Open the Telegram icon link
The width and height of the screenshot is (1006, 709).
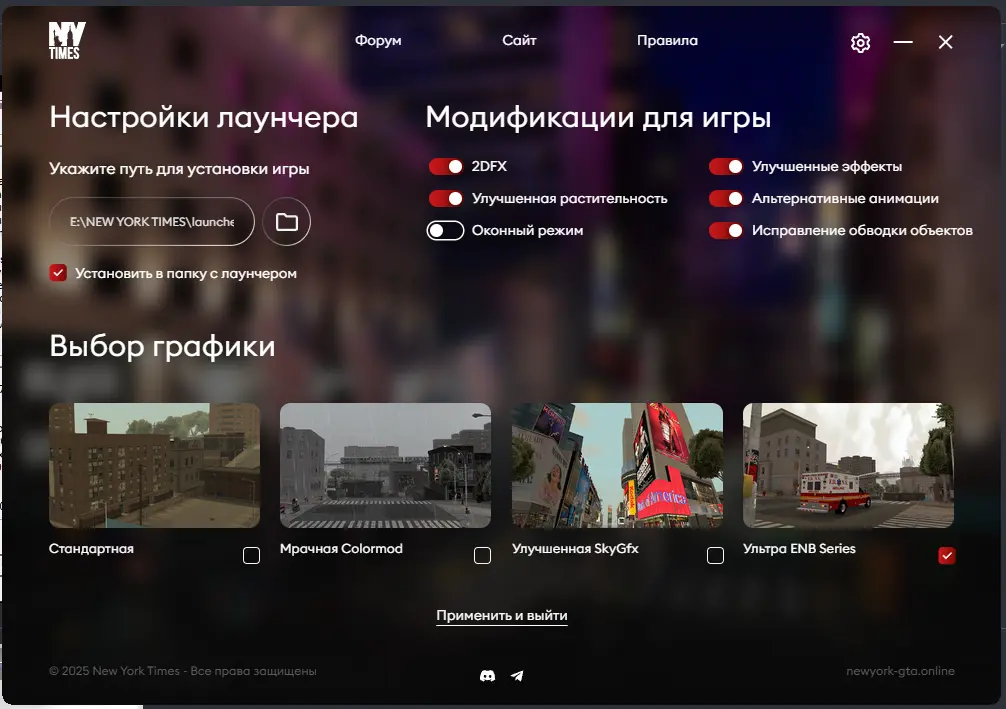517,676
